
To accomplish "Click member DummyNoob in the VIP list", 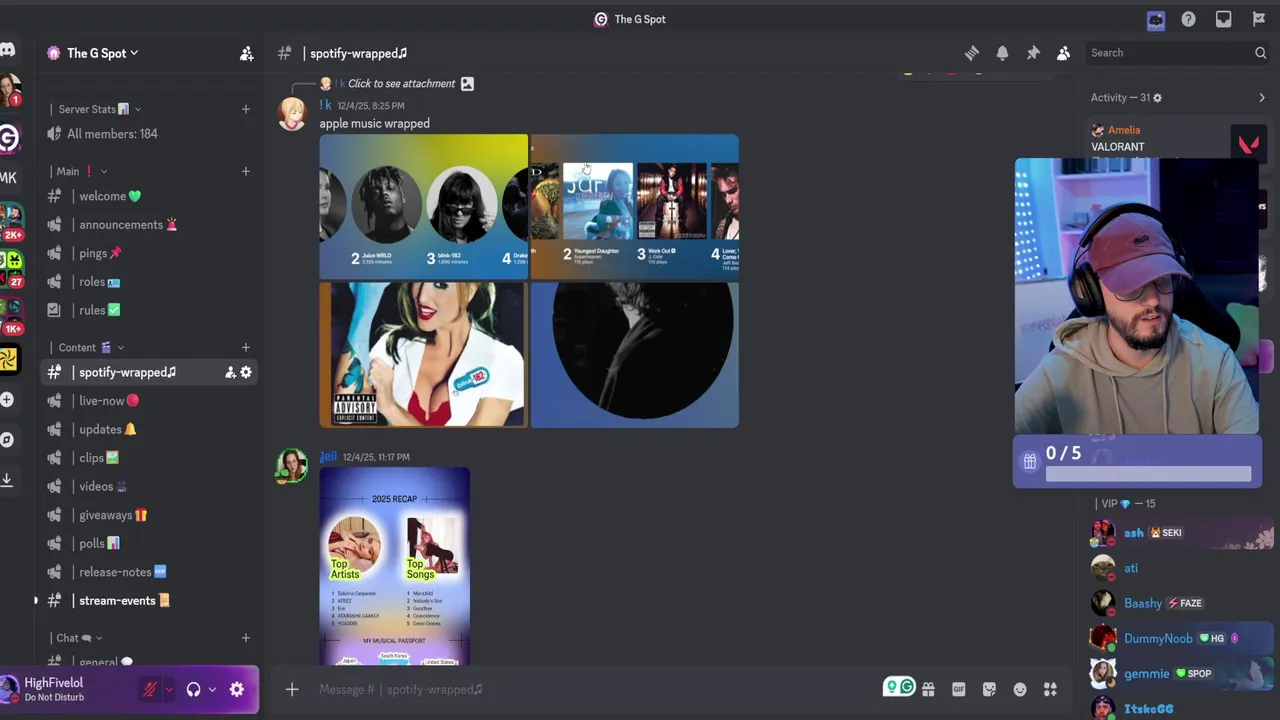I will coord(1180,638).
